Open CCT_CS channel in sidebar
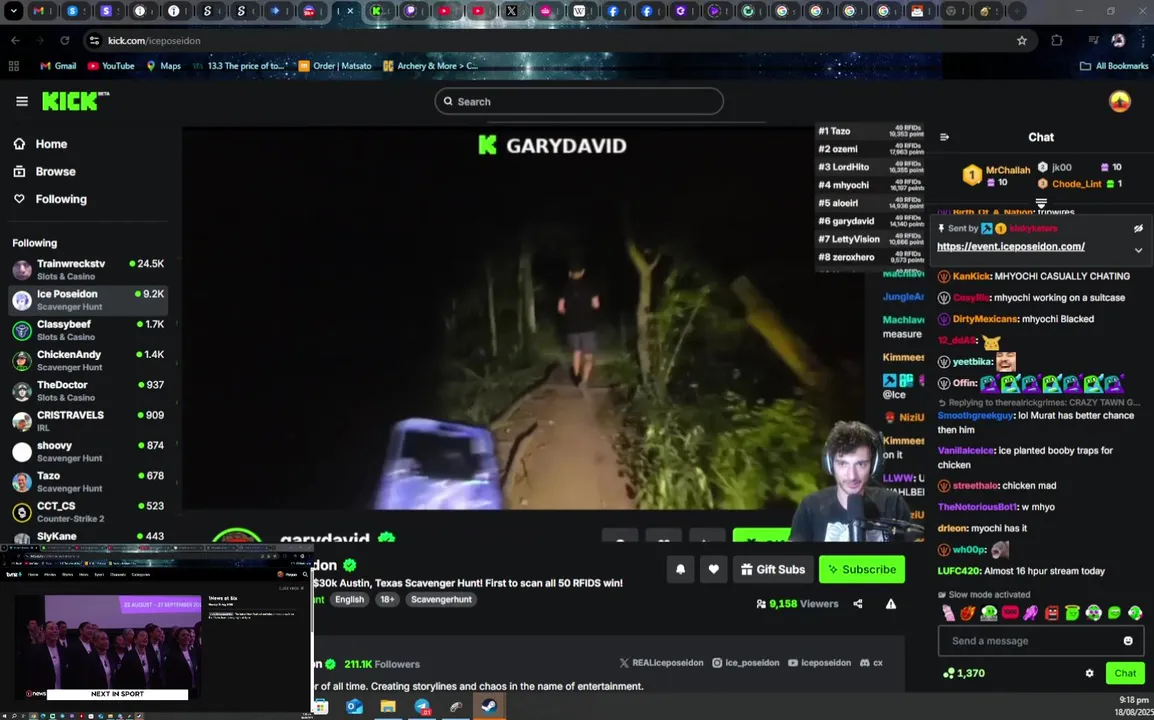 (x=88, y=512)
